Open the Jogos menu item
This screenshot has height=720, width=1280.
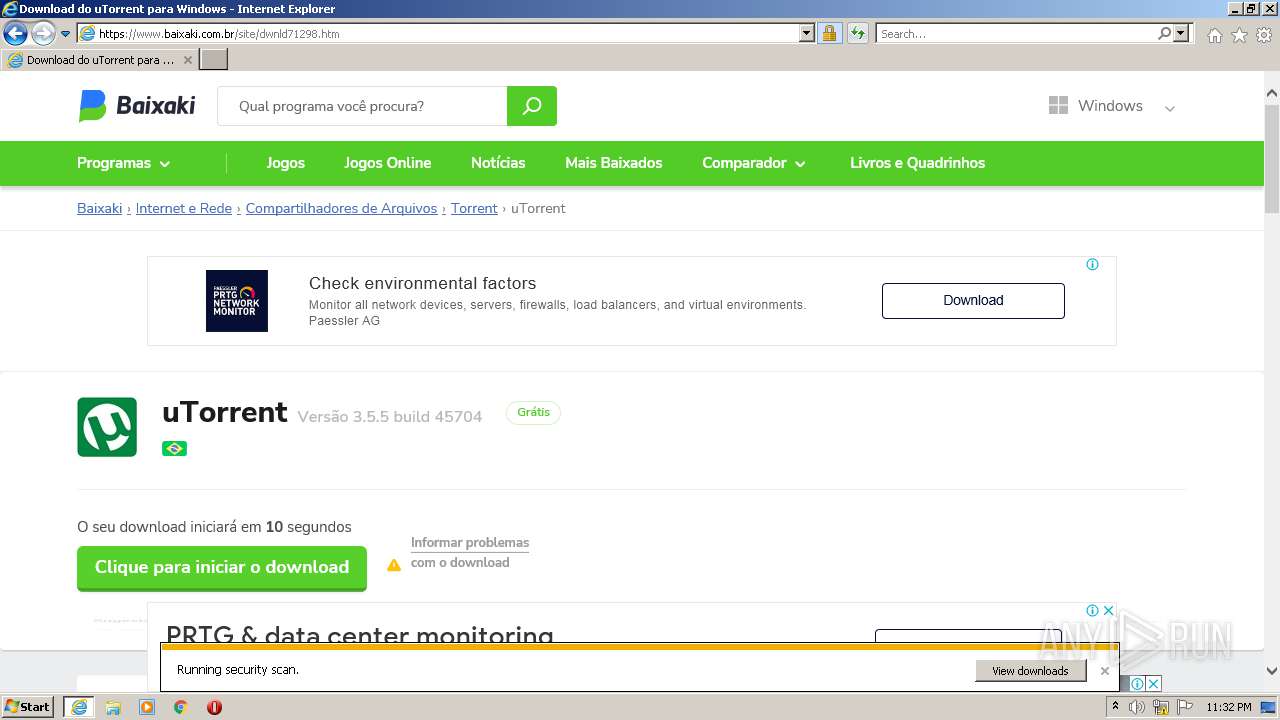[285, 163]
